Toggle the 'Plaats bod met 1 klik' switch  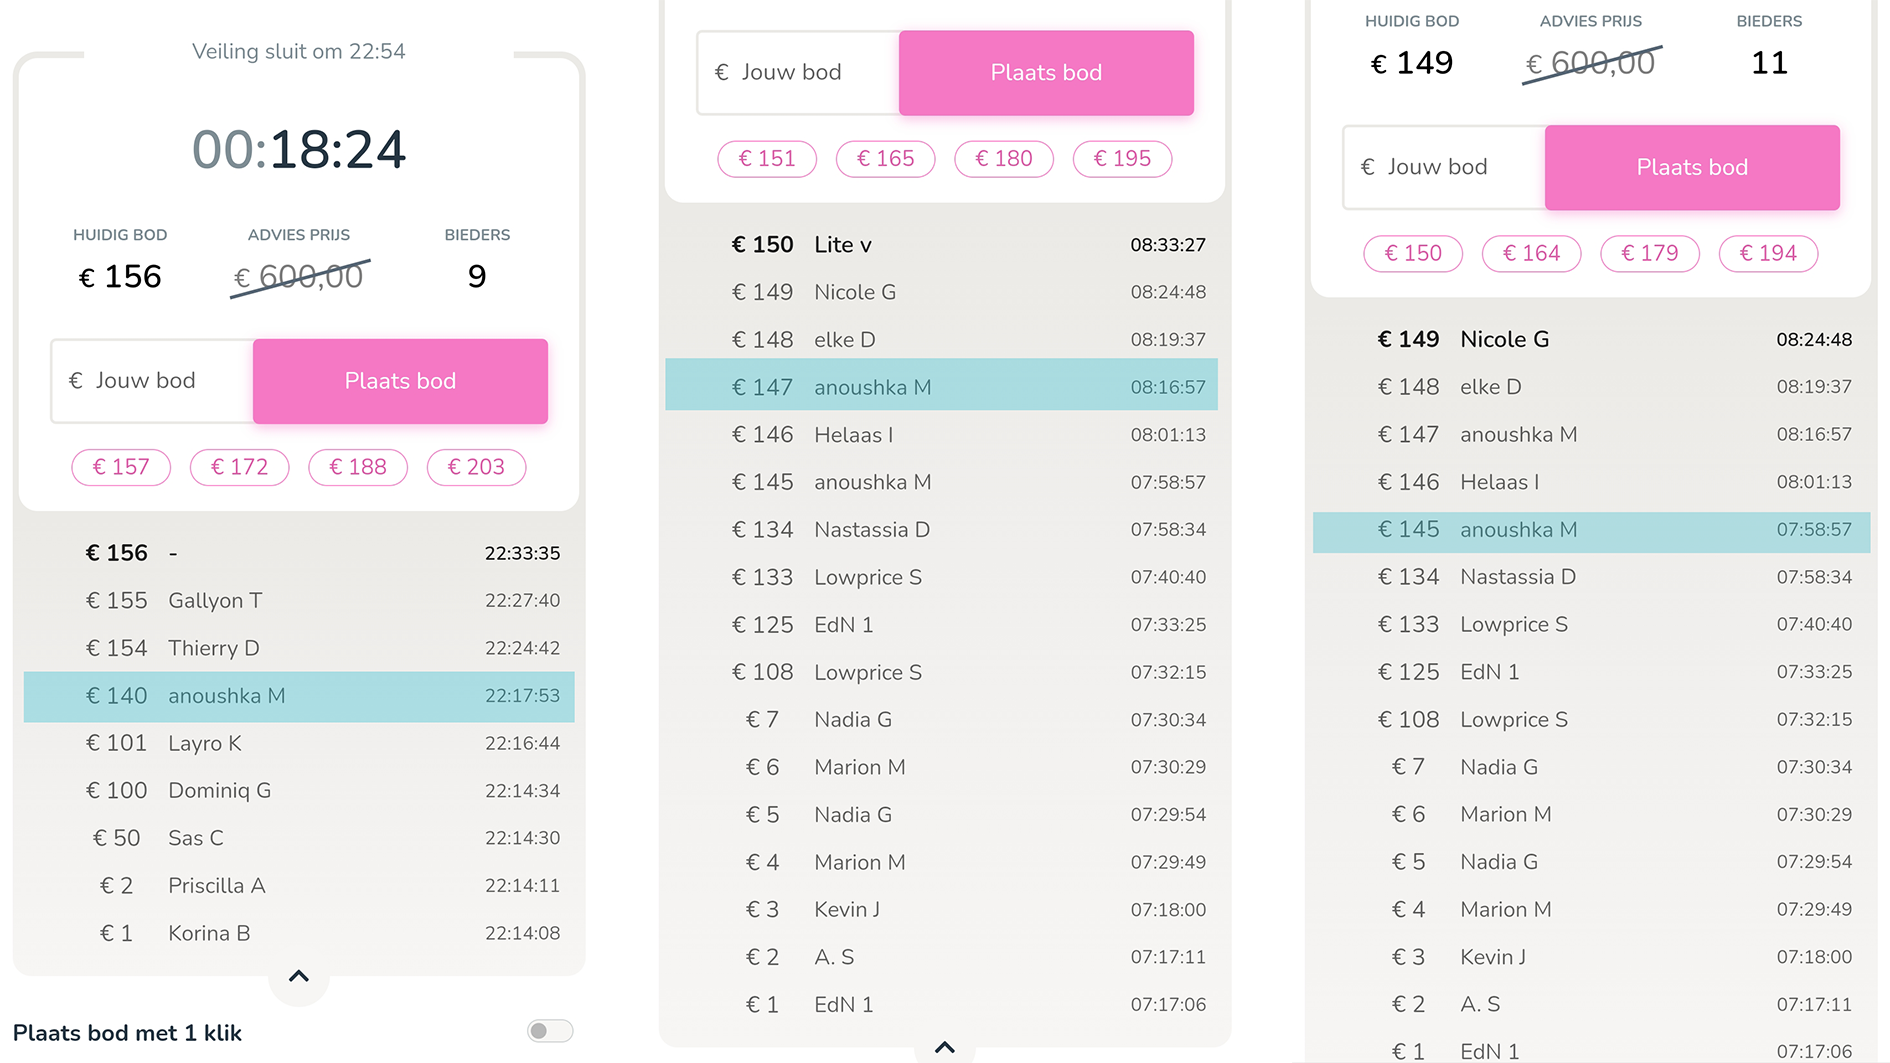[549, 1031]
